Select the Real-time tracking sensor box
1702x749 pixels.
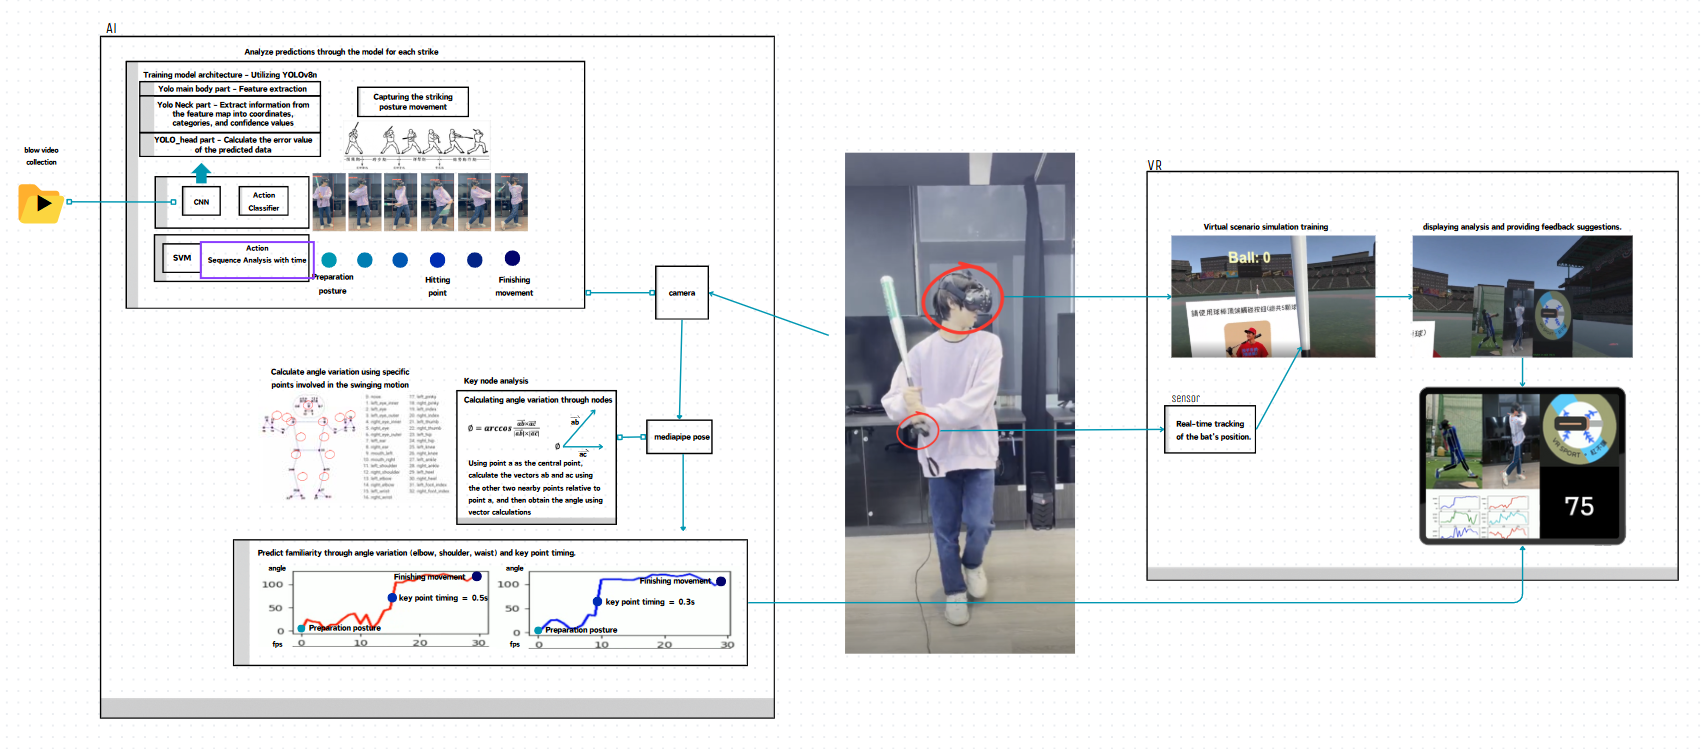pyautogui.click(x=1209, y=430)
